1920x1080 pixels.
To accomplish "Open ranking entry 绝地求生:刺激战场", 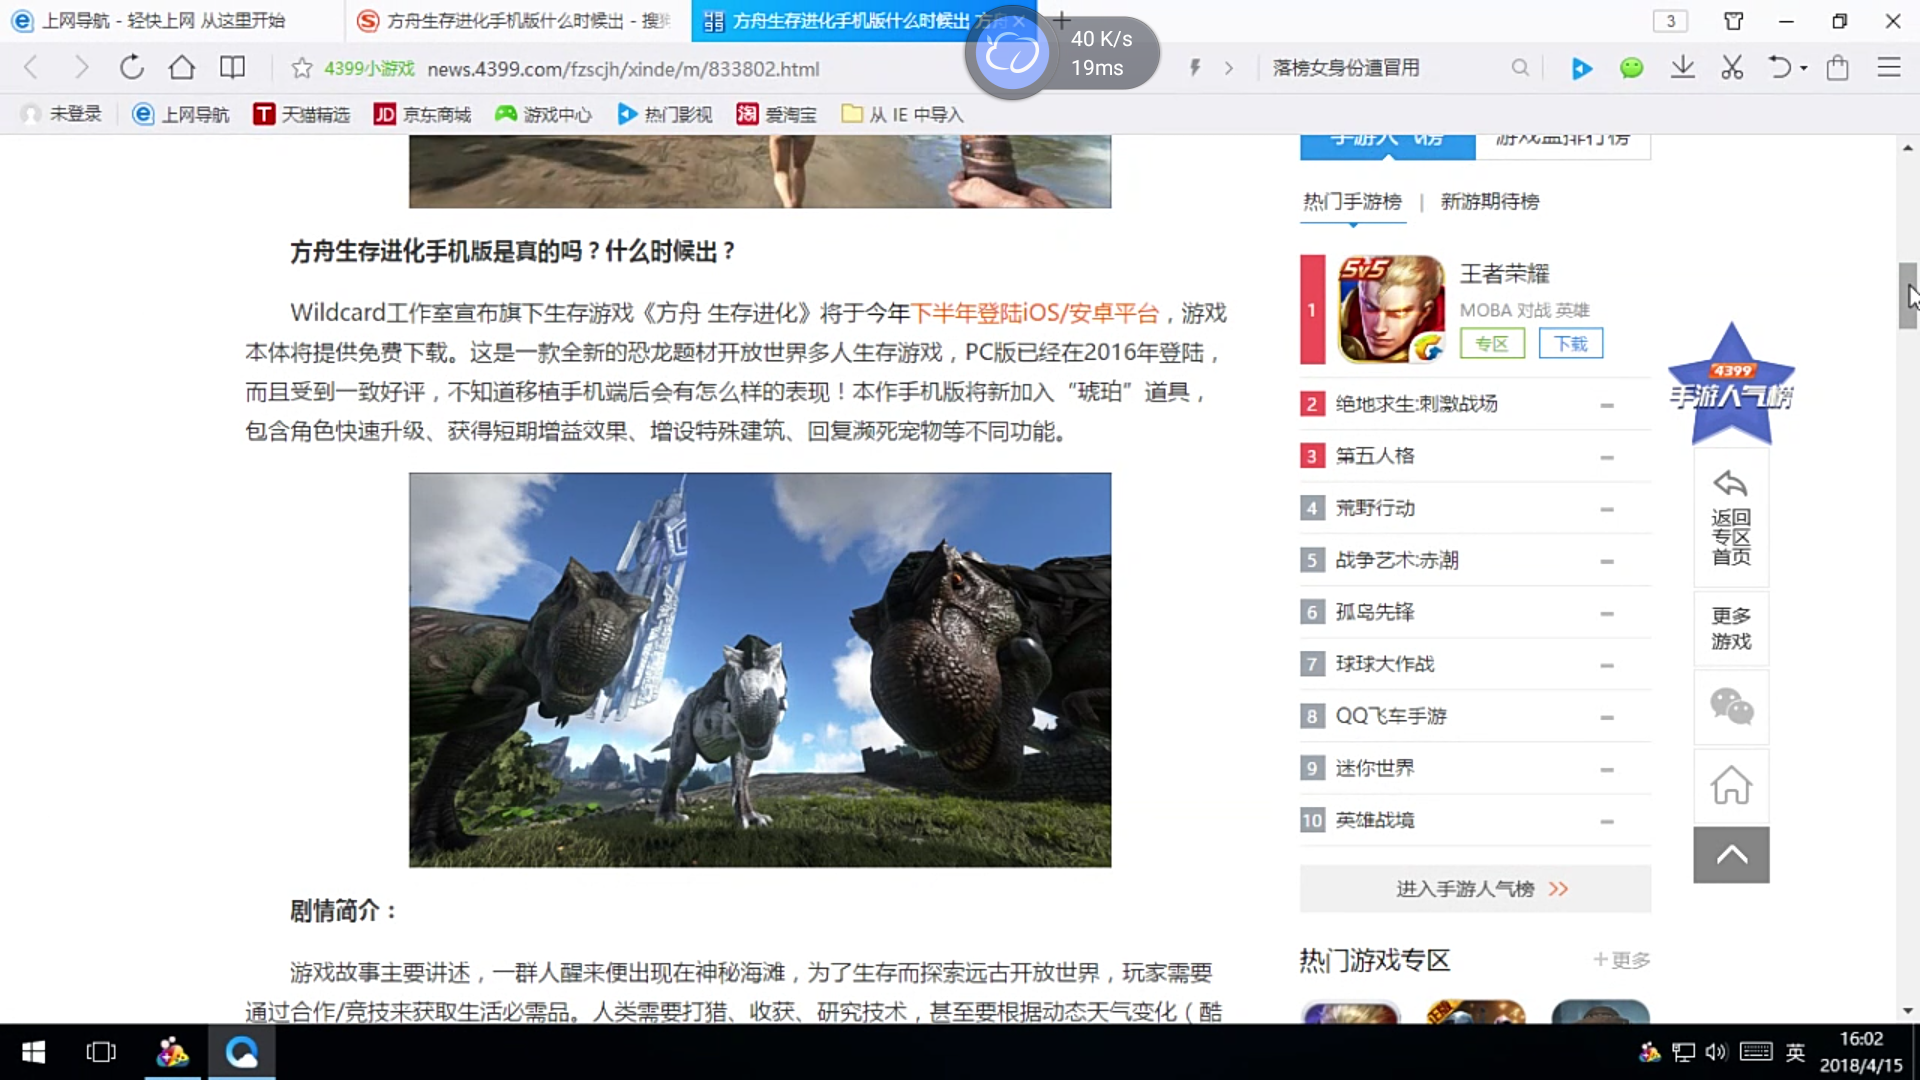I will [1416, 404].
